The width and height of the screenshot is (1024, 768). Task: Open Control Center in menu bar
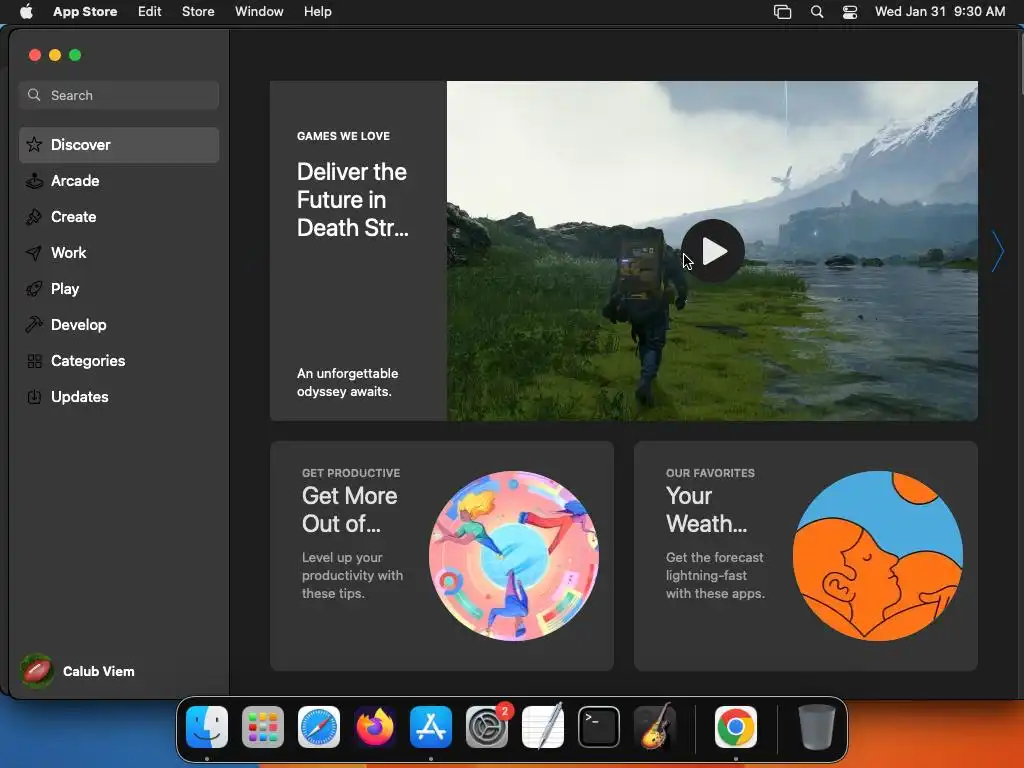click(x=850, y=12)
